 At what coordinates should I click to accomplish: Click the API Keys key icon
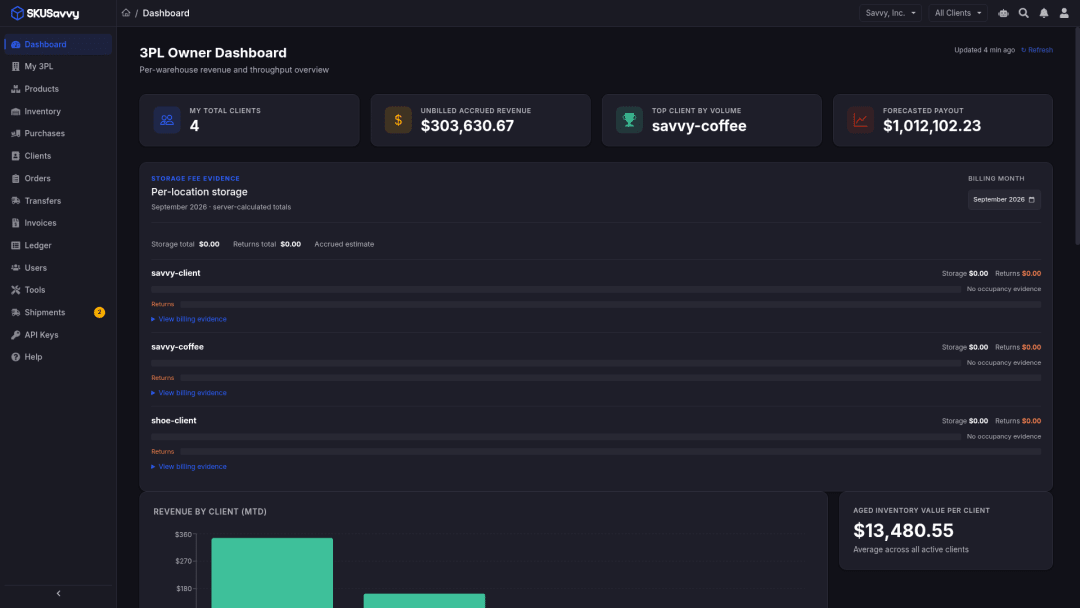tap(15, 335)
